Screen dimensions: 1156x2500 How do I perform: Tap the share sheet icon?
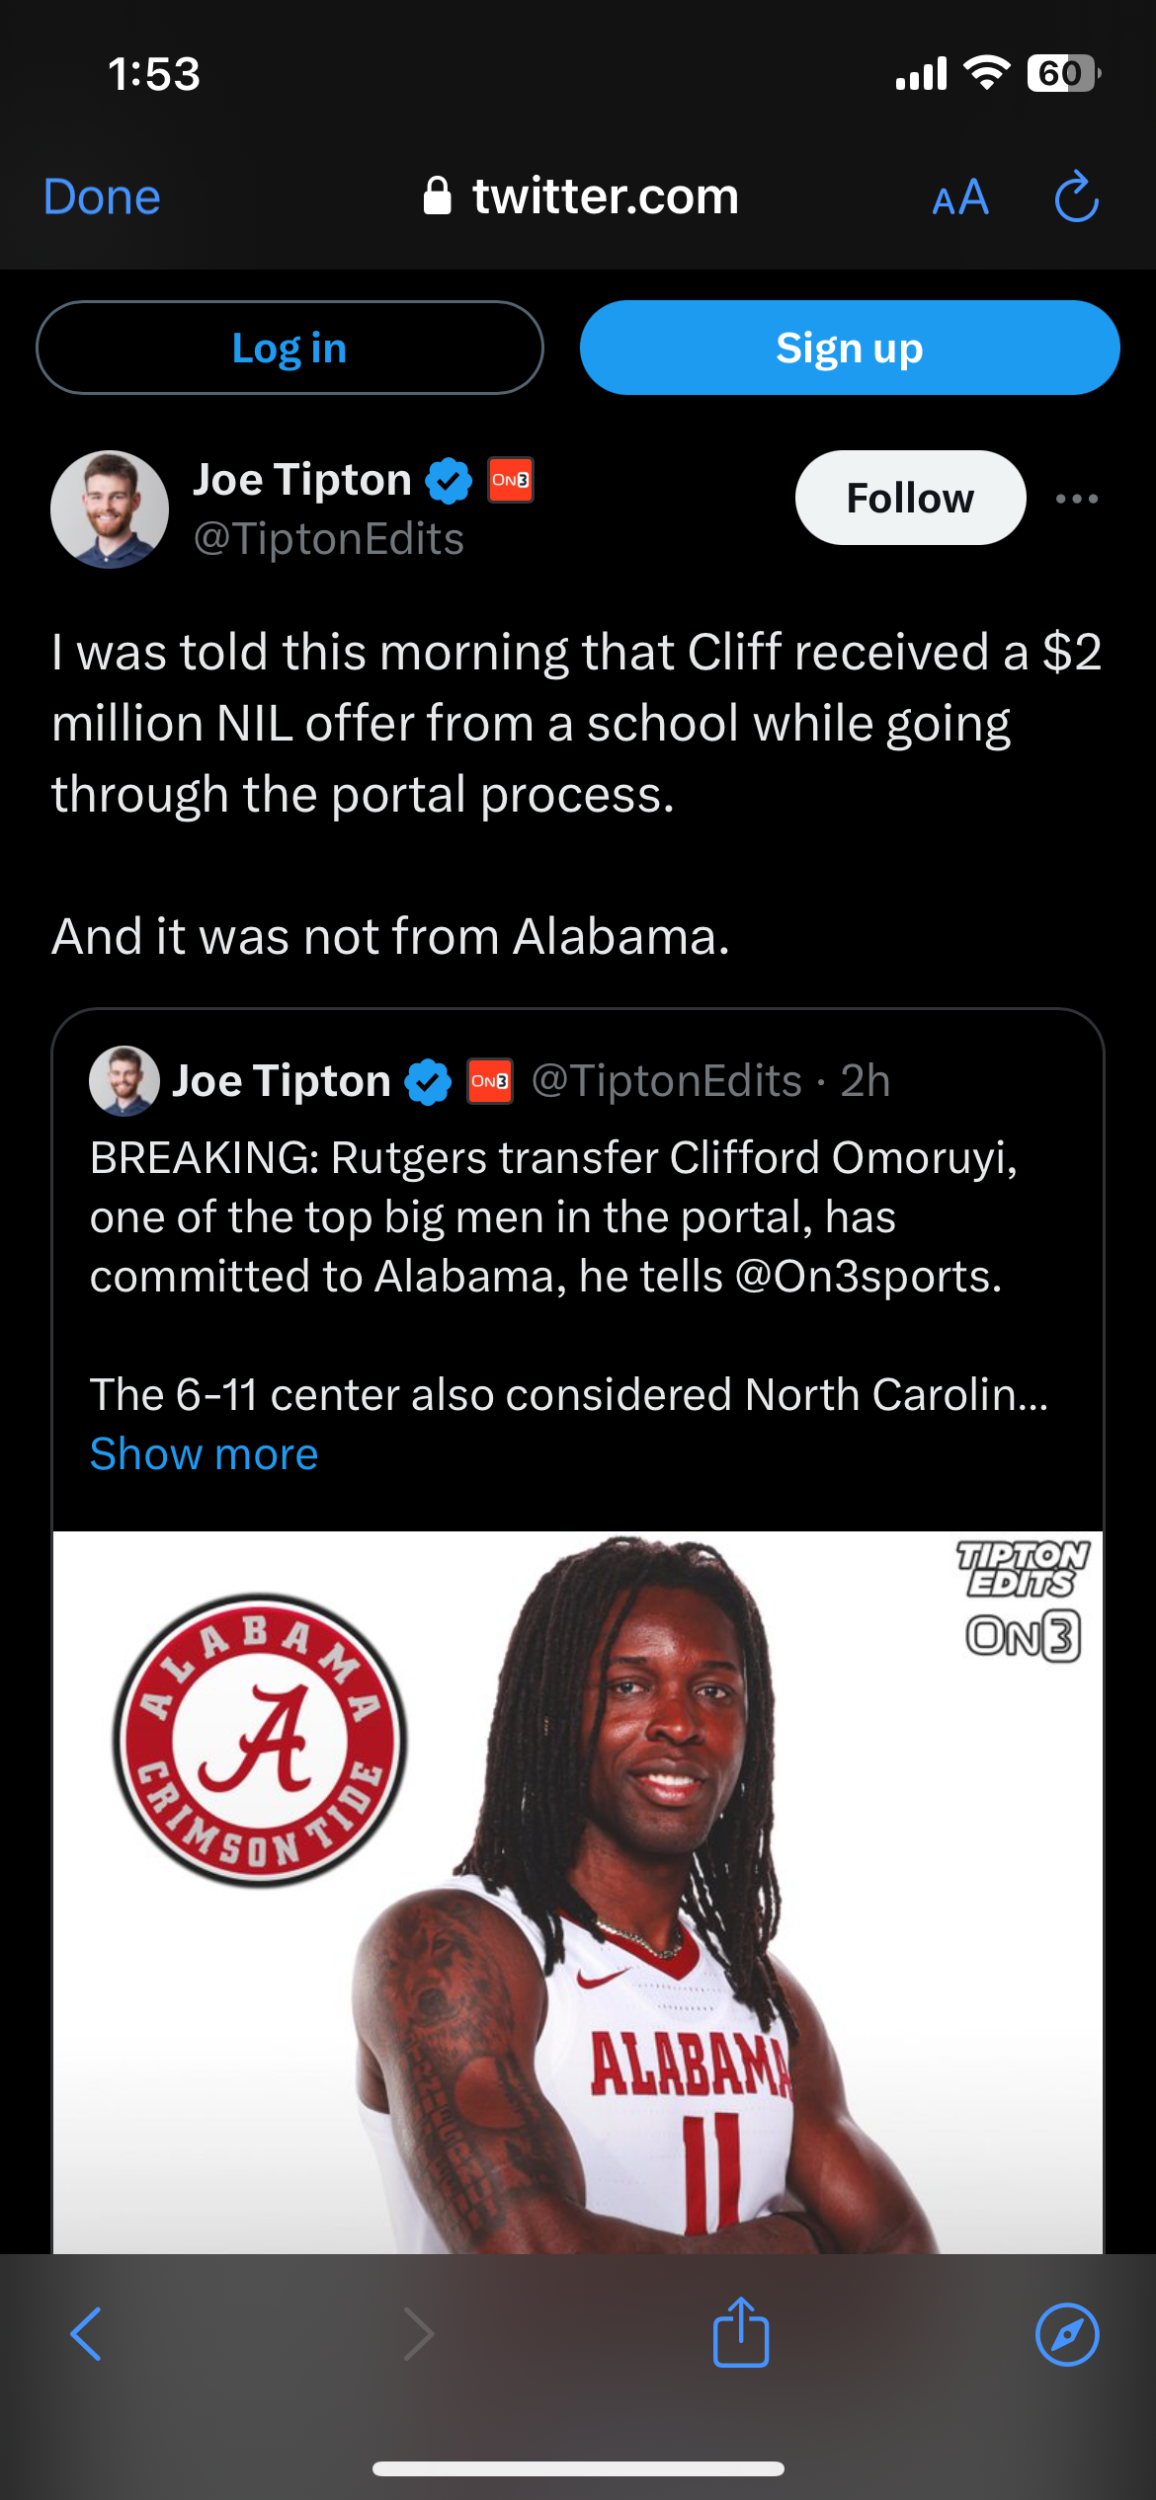click(740, 2332)
